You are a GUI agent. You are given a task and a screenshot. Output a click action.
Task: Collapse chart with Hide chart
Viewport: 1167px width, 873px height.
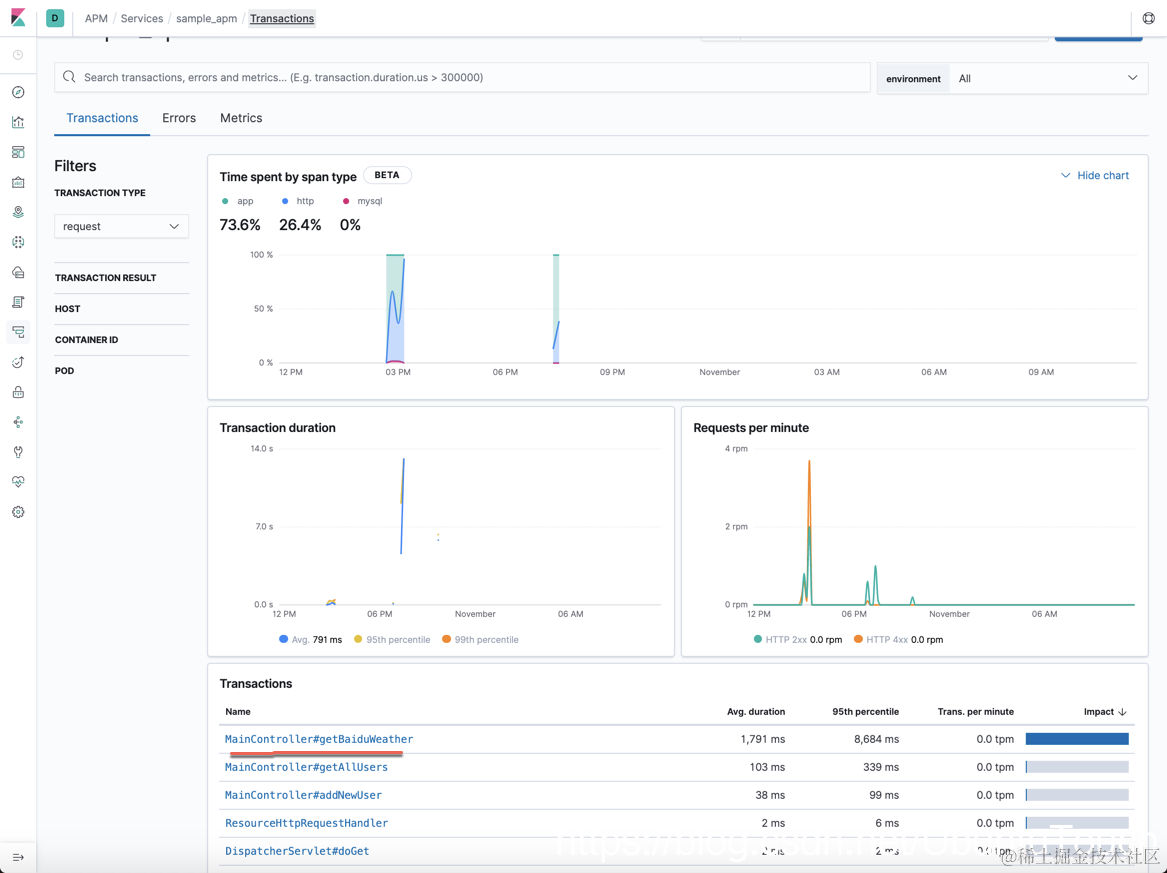tap(1095, 176)
